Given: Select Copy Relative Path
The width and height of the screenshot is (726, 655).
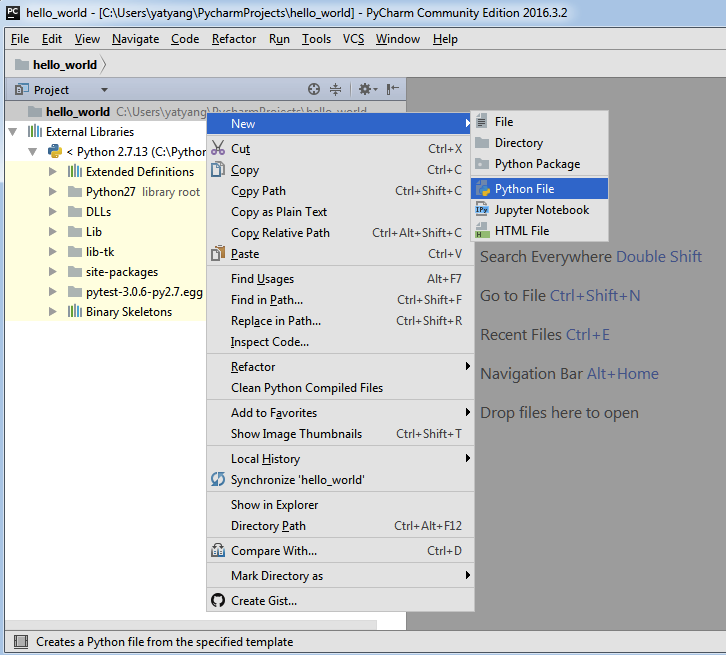Looking at the screenshot, I should [340, 232].
